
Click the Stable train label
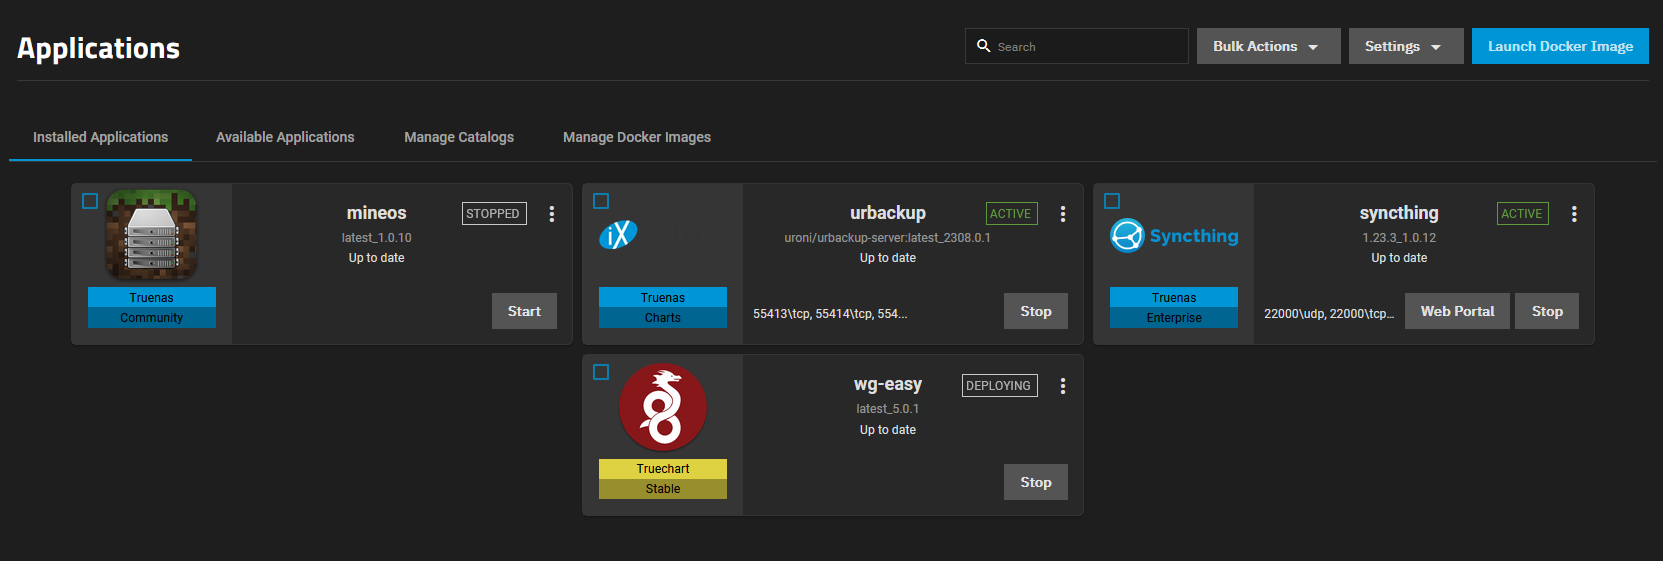click(x=663, y=489)
